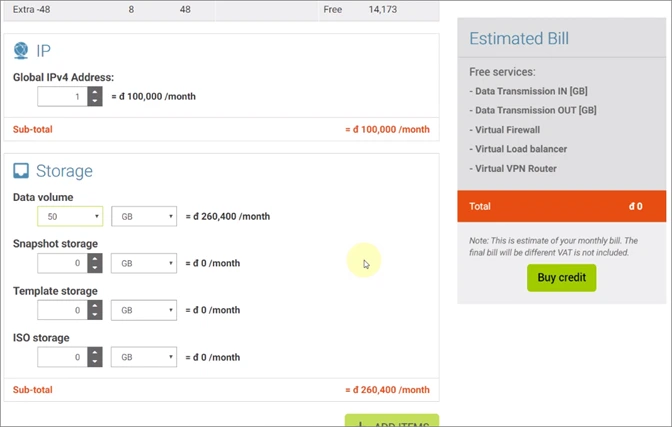The height and width of the screenshot is (427, 672).
Task: Click the 14,173 price cell
Action: [x=383, y=9]
